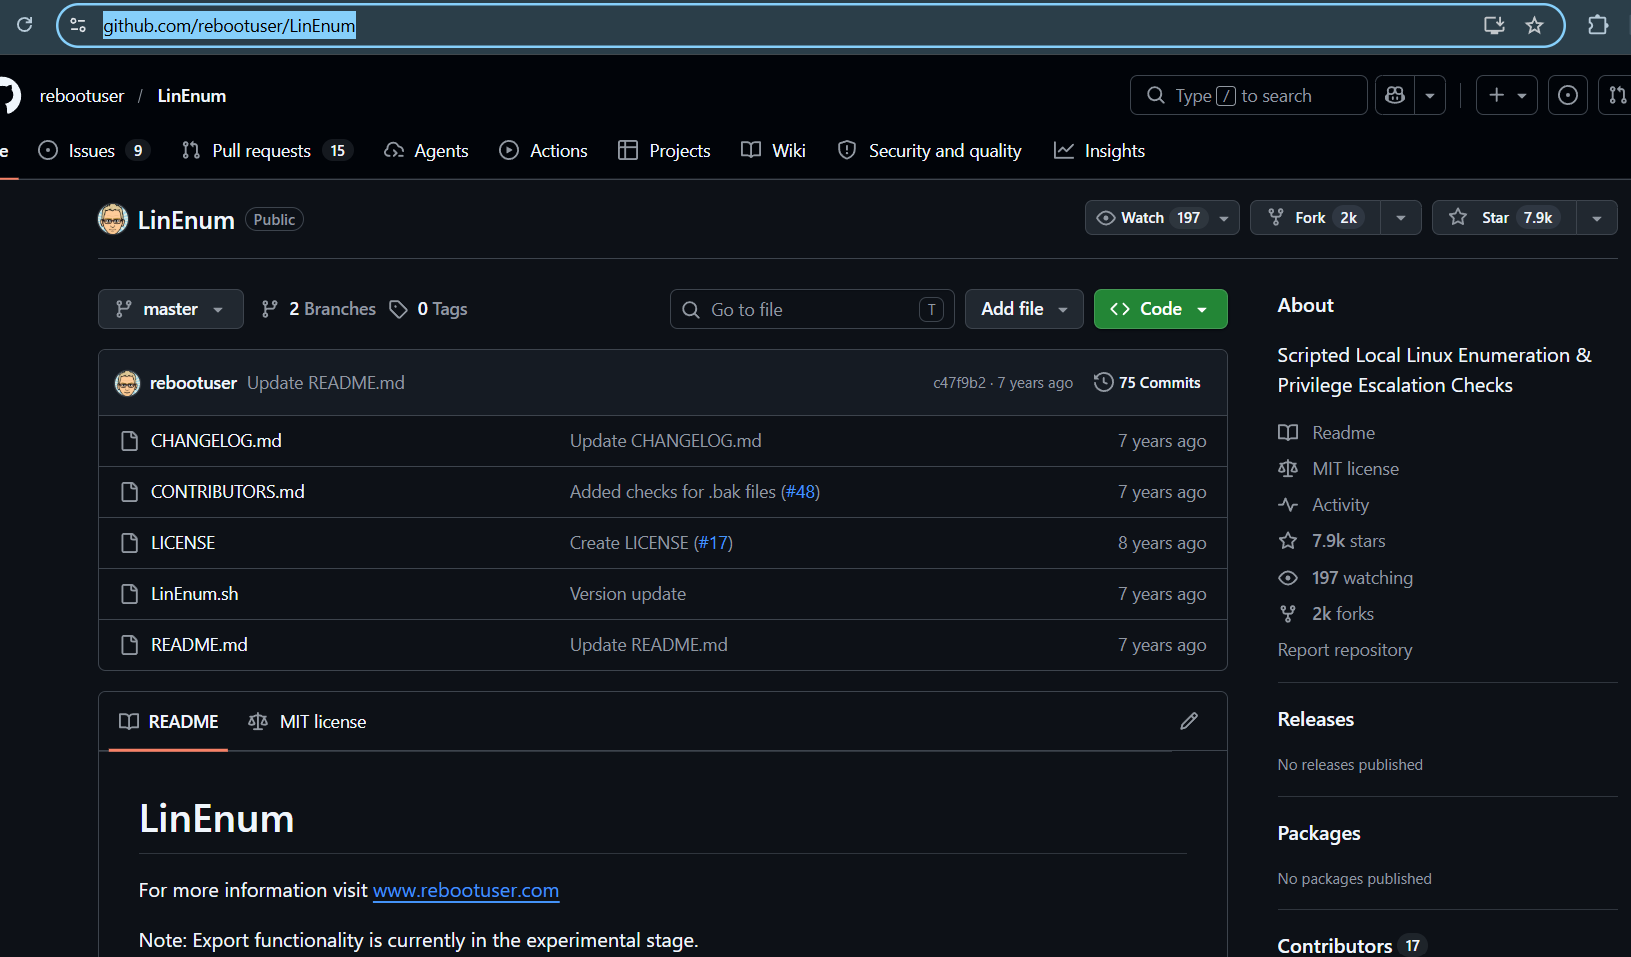1631x957 pixels.
Task: Click the eye icon next to 197 watching
Action: 1288,578
